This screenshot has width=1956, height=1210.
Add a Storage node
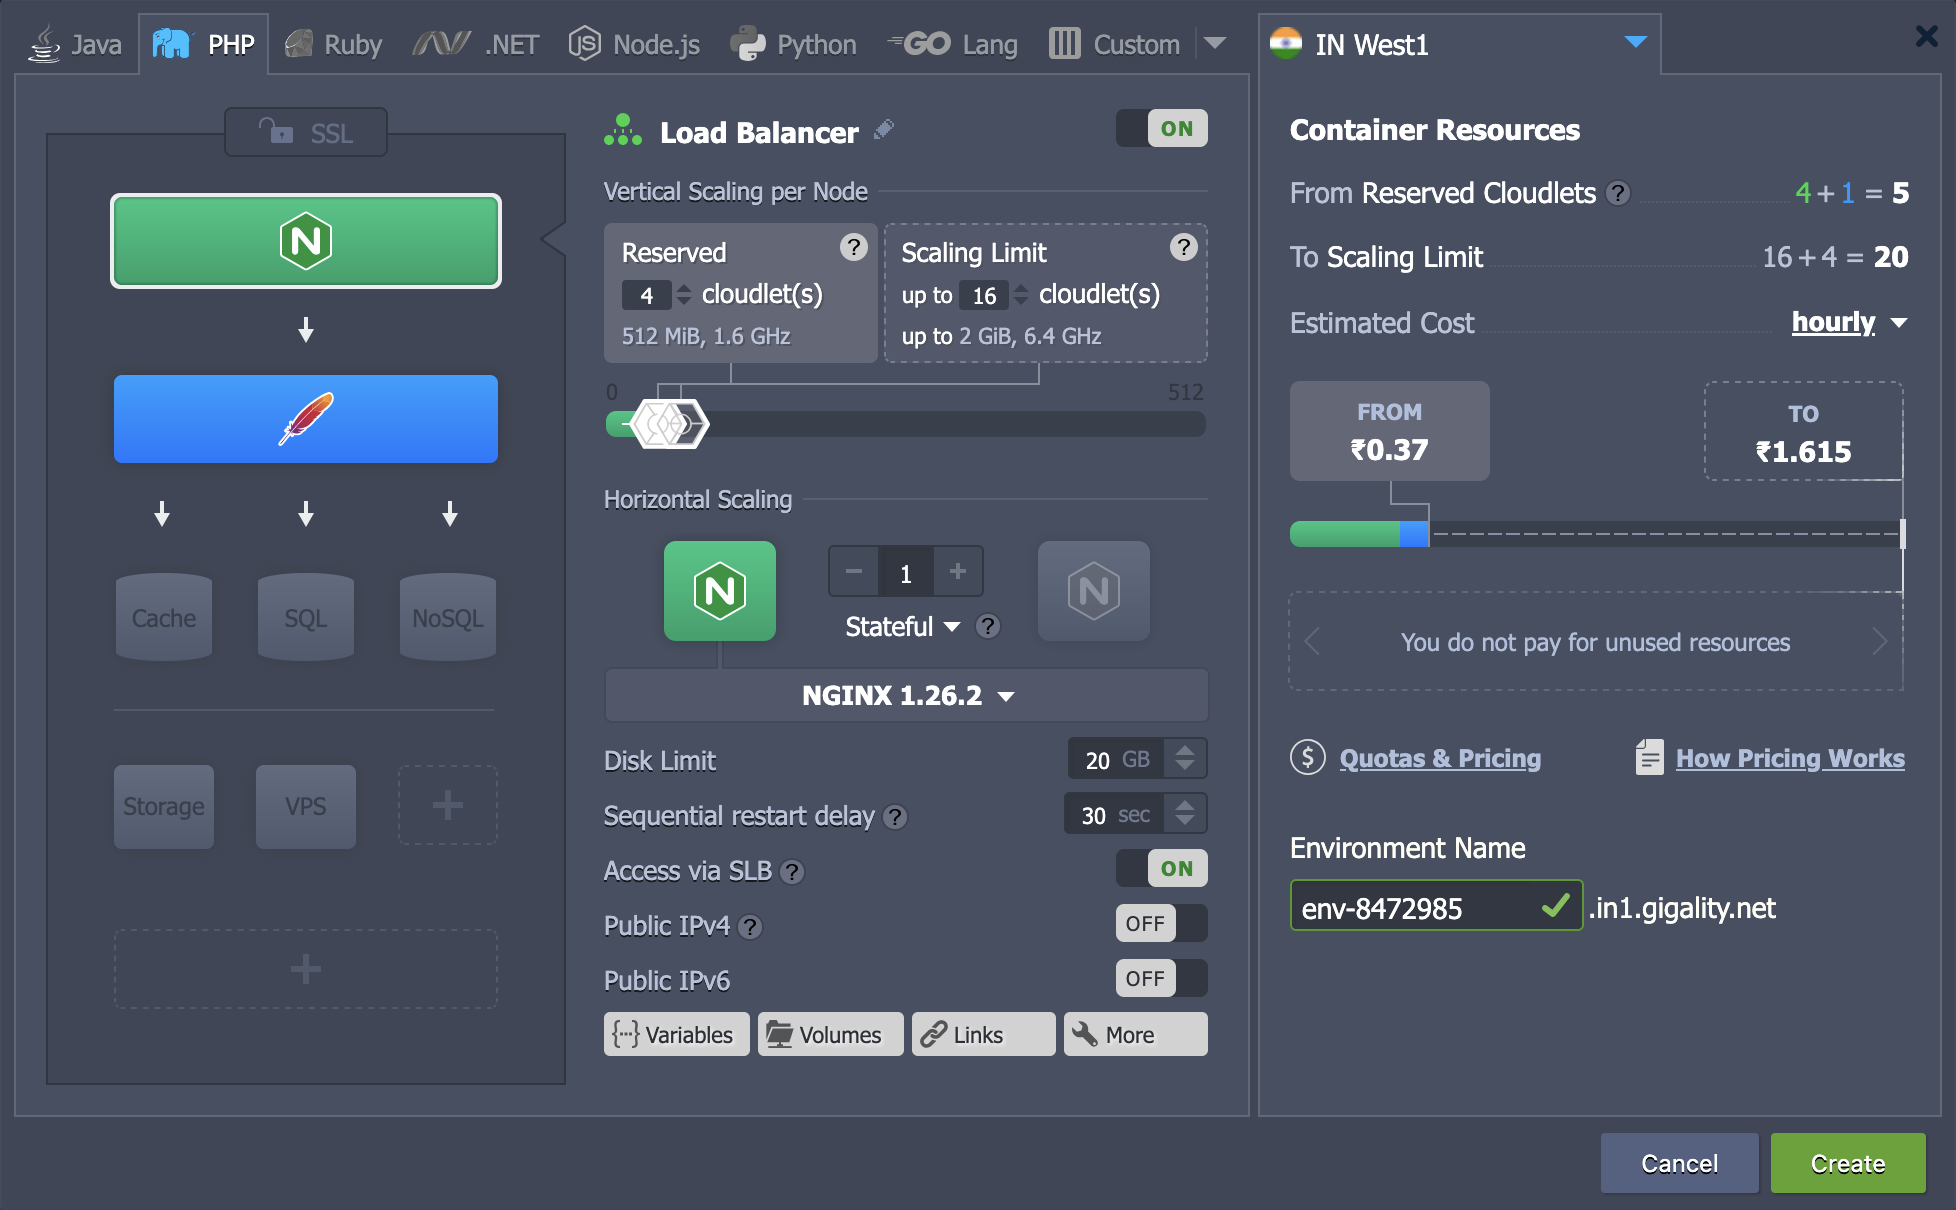pos(164,806)
